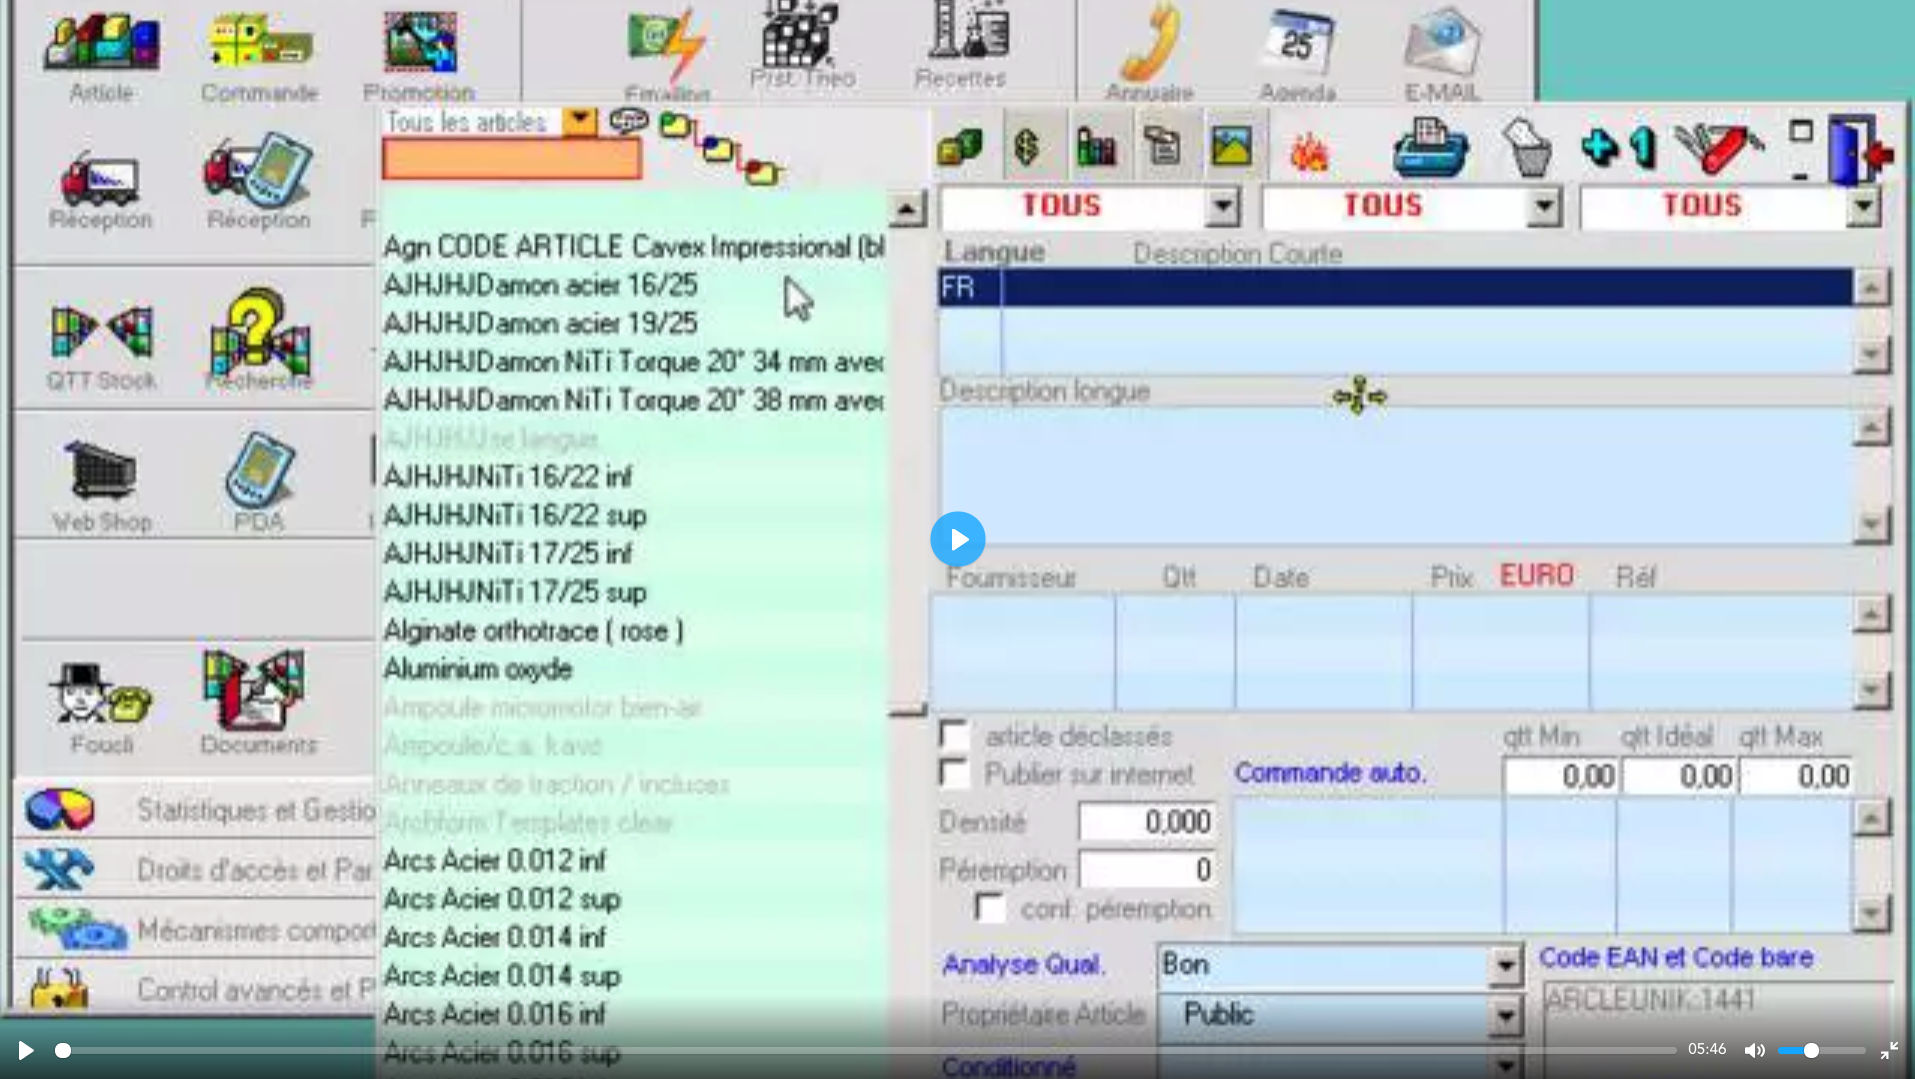The width and height of the screenshot is (1915, 1079).
Task: Play the video using center button
Action: pyautogui.click(x=958, y=539)
